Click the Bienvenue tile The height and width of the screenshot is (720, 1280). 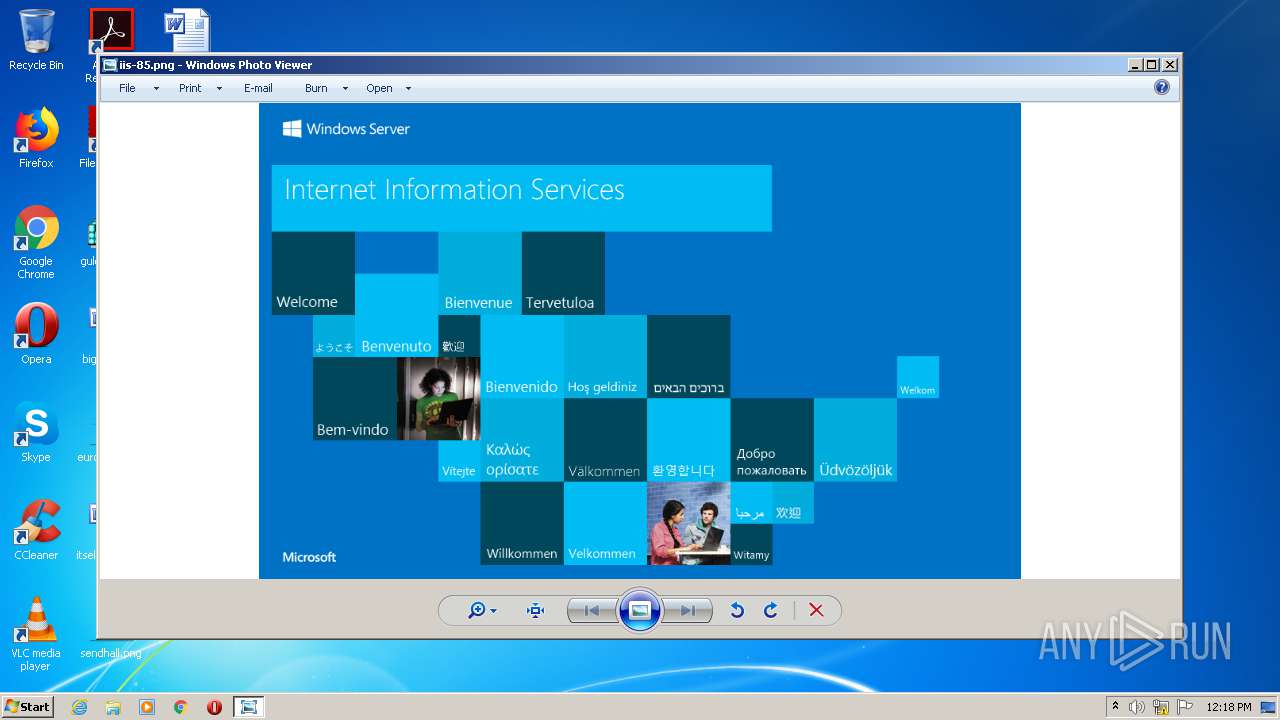[479, 273]
